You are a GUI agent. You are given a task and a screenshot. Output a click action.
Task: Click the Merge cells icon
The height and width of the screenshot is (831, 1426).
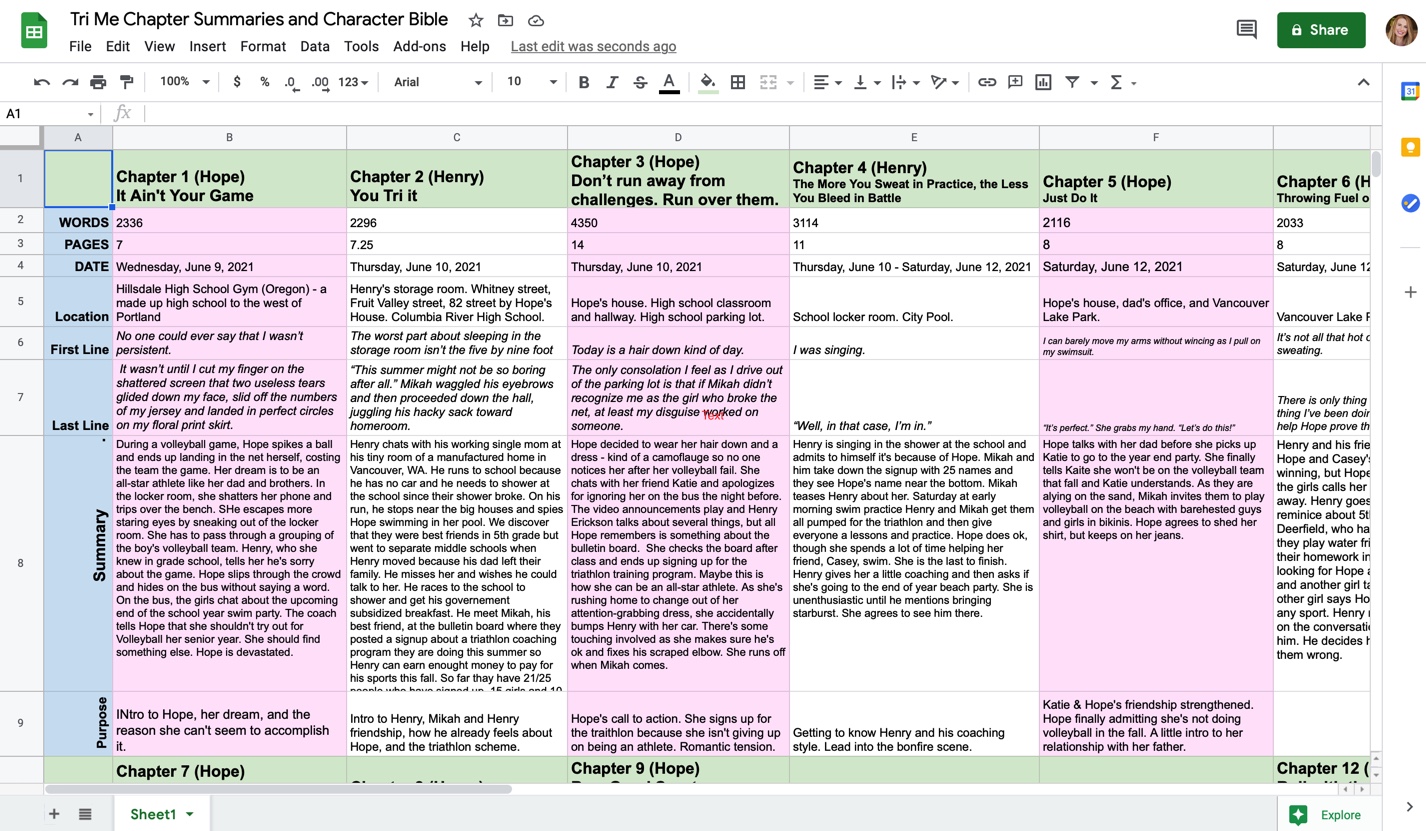[x=768, y=82]
